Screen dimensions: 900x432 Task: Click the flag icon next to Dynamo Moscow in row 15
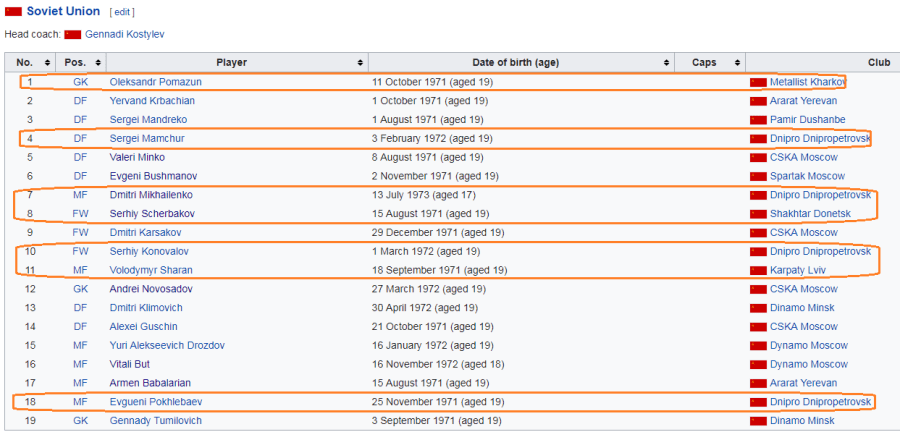[758, 345]
